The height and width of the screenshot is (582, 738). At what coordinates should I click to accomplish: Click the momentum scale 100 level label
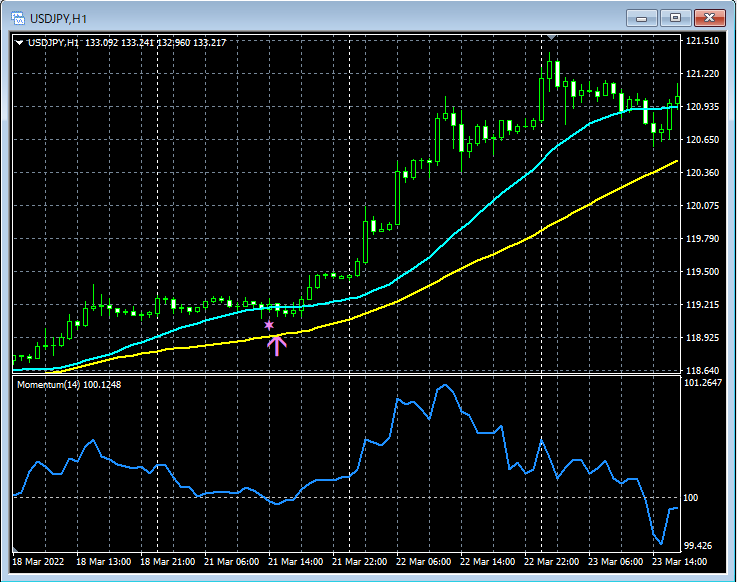[691, 498]
